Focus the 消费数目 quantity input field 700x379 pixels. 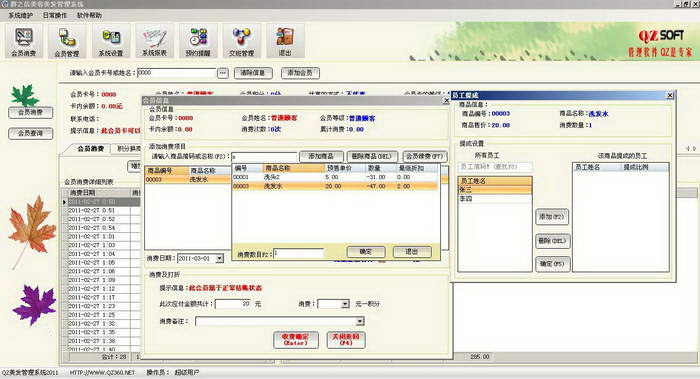[x=298, y=254]
